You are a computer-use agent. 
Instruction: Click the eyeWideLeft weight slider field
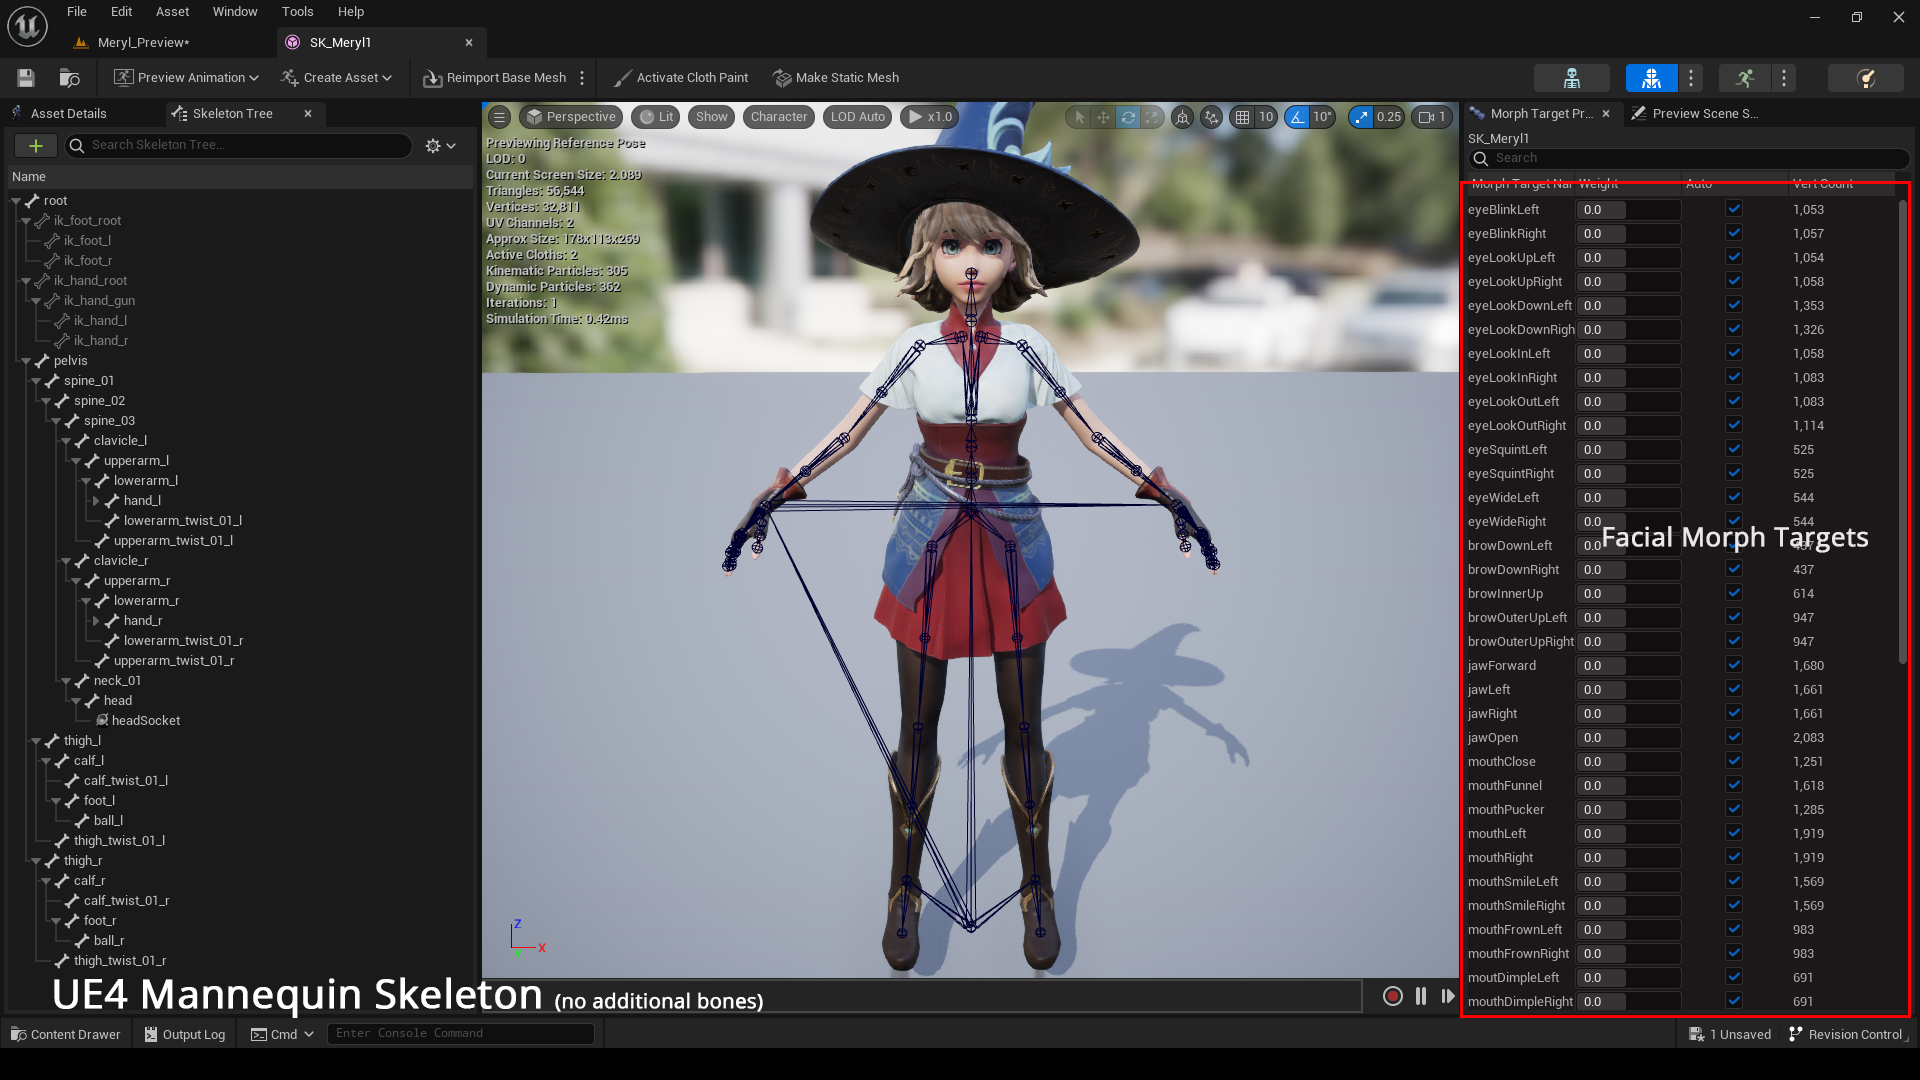point(1628,497)
